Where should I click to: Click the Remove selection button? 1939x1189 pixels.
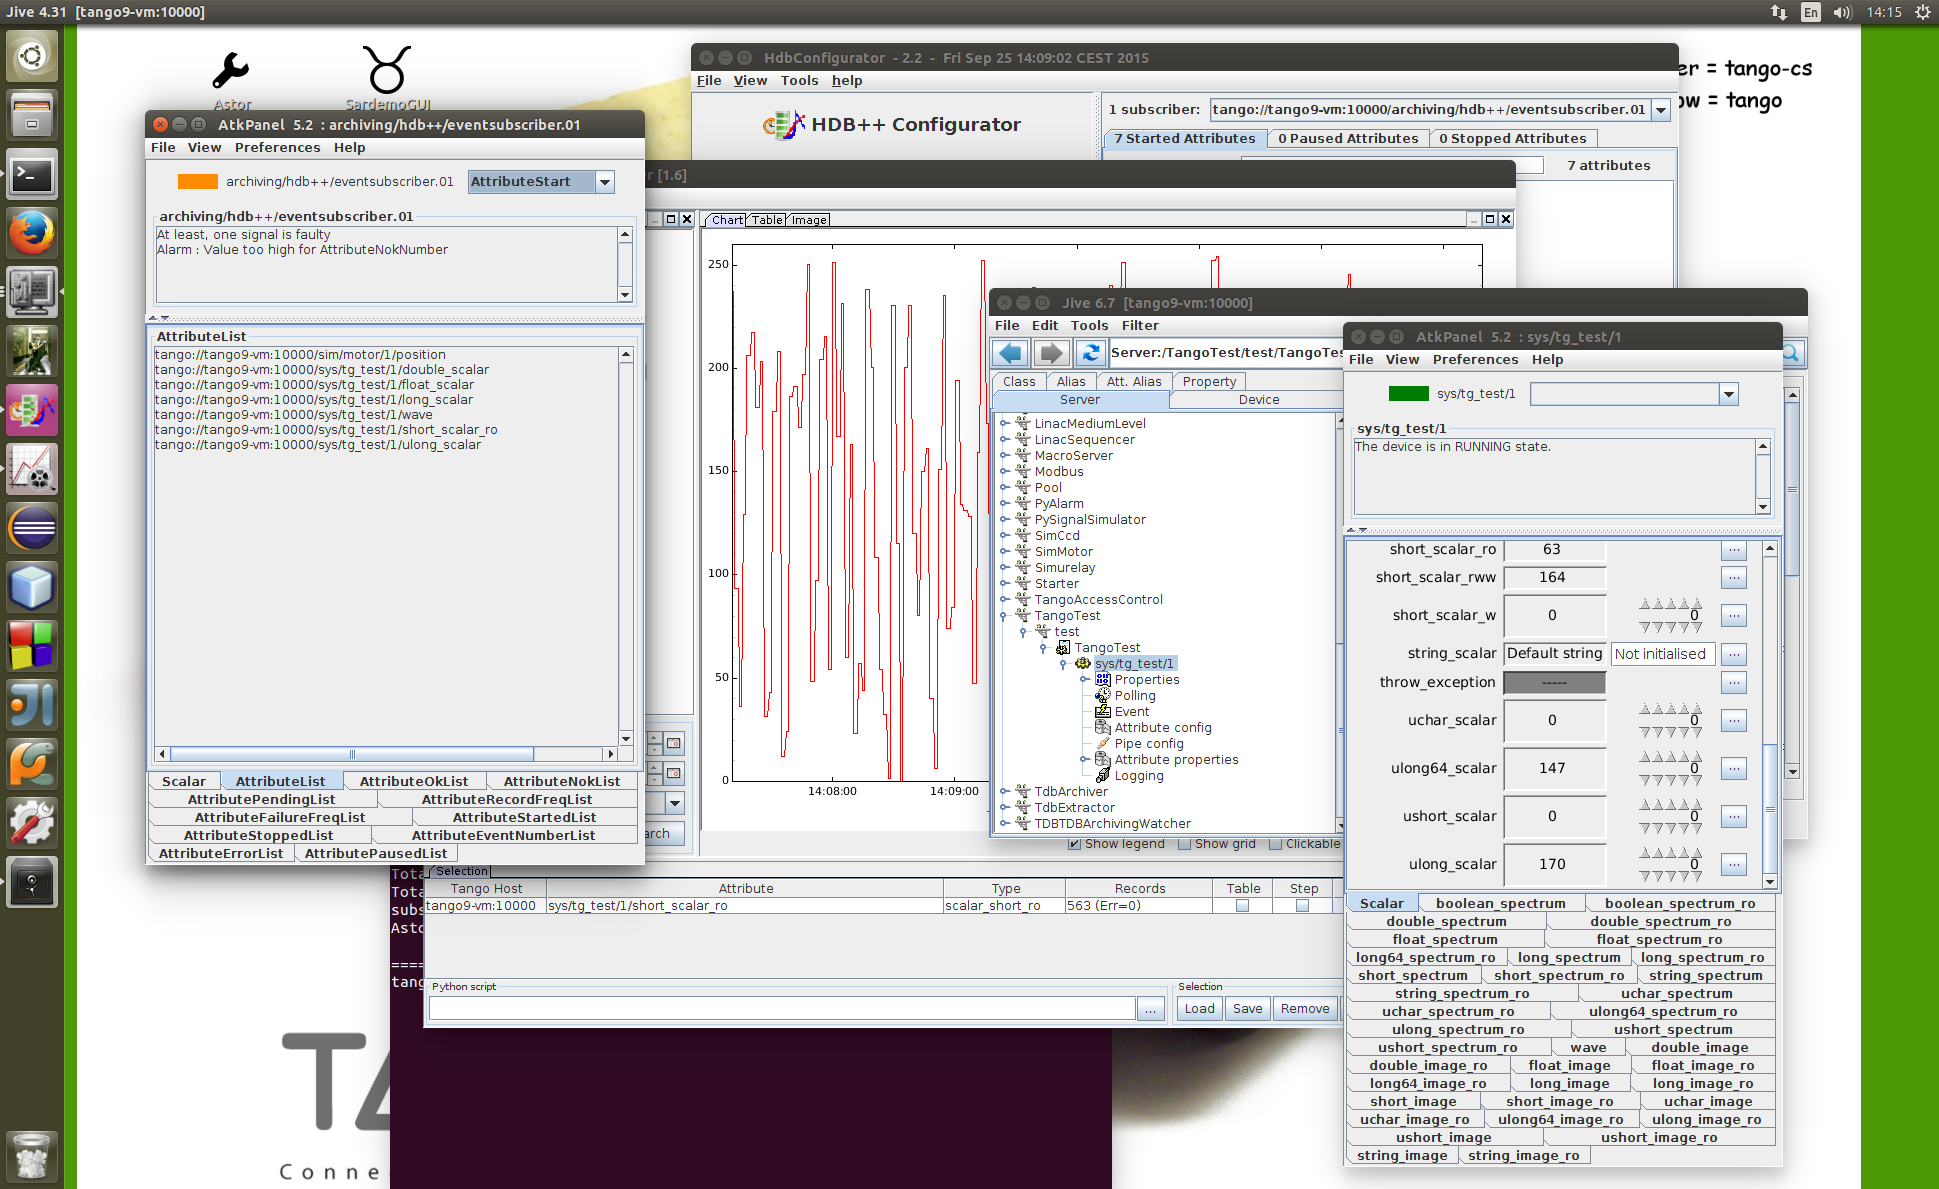[1305, 1009]
